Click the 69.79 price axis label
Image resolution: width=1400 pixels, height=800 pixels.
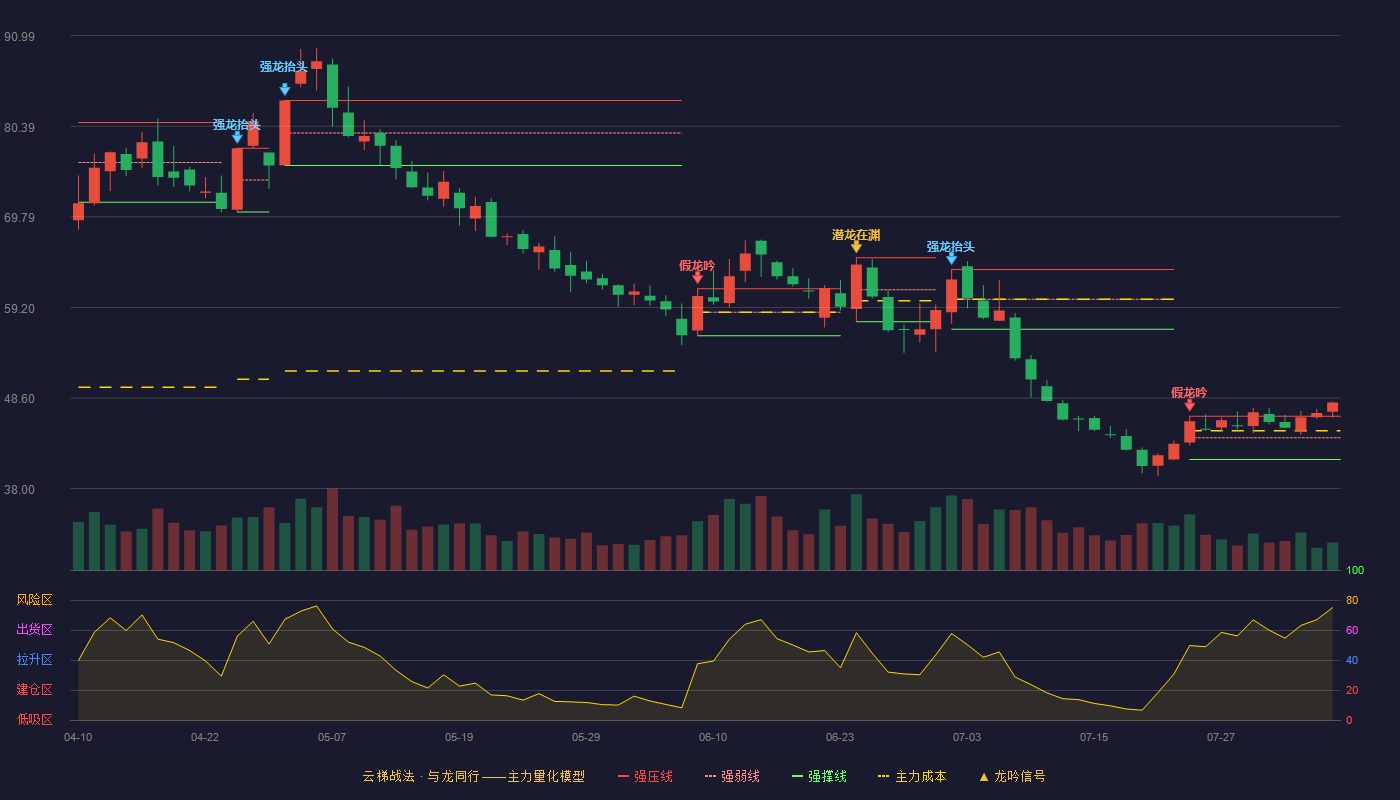pyautogui.click(x=19, y=218)
